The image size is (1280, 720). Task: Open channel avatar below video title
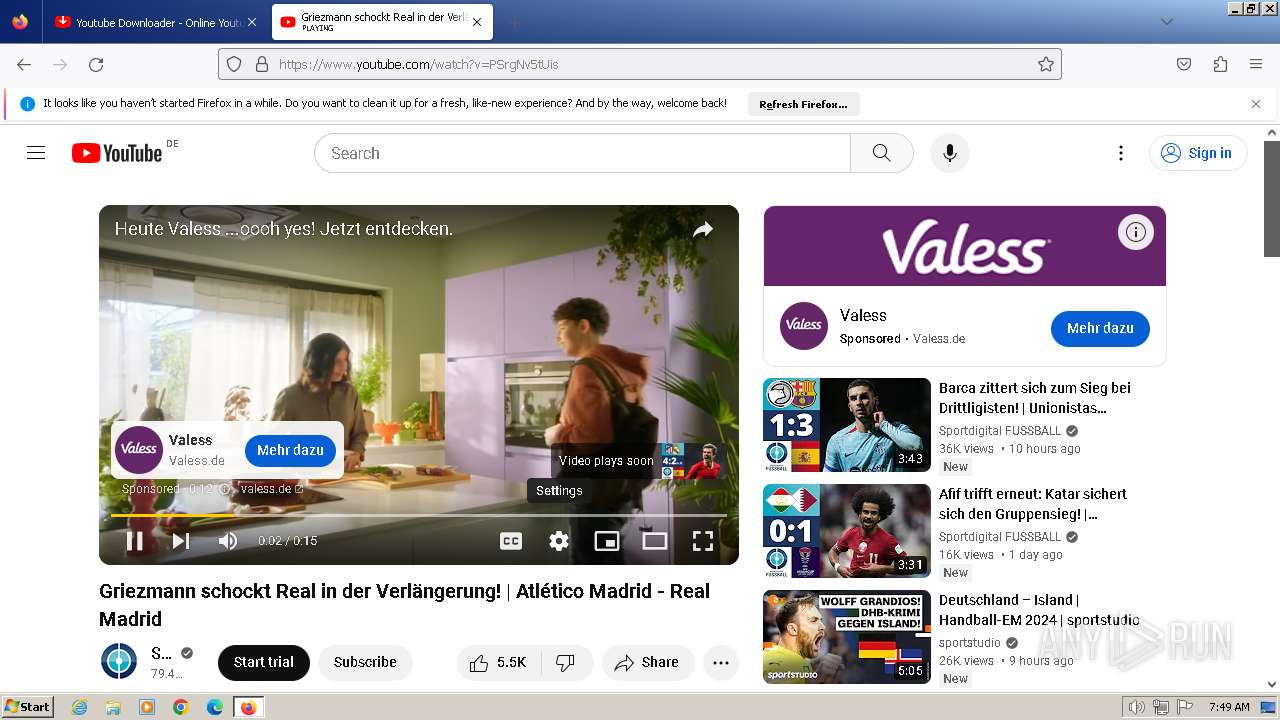click(x=119, y=662)
